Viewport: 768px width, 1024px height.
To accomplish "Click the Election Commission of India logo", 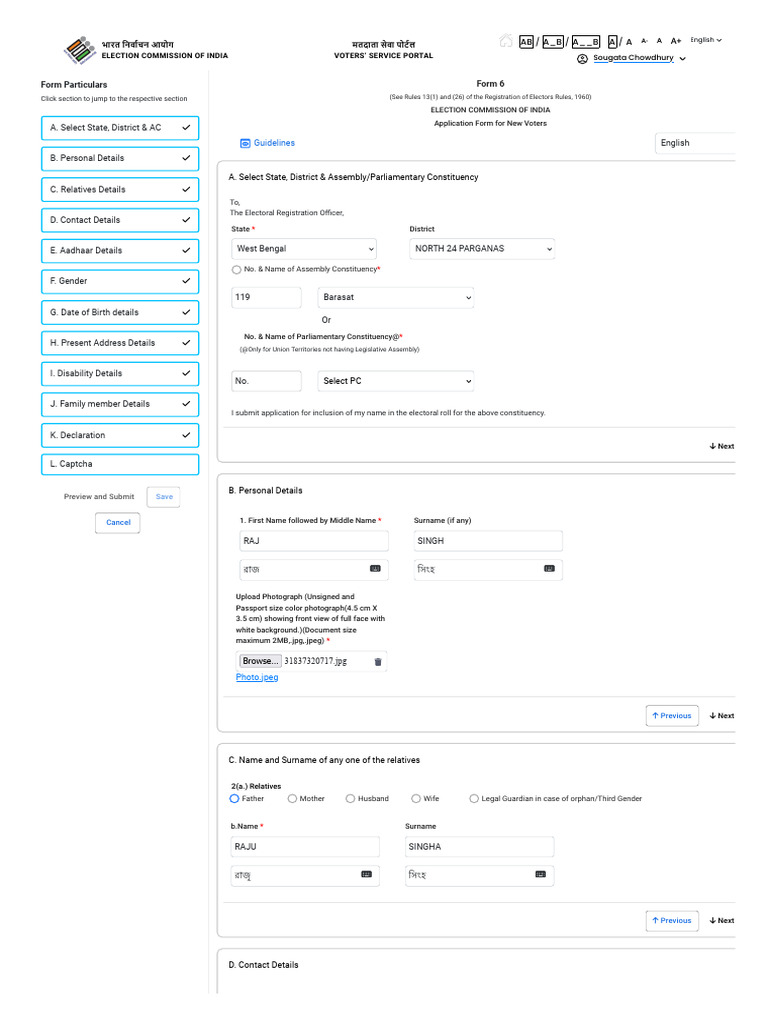I will (x=80, y=50).
